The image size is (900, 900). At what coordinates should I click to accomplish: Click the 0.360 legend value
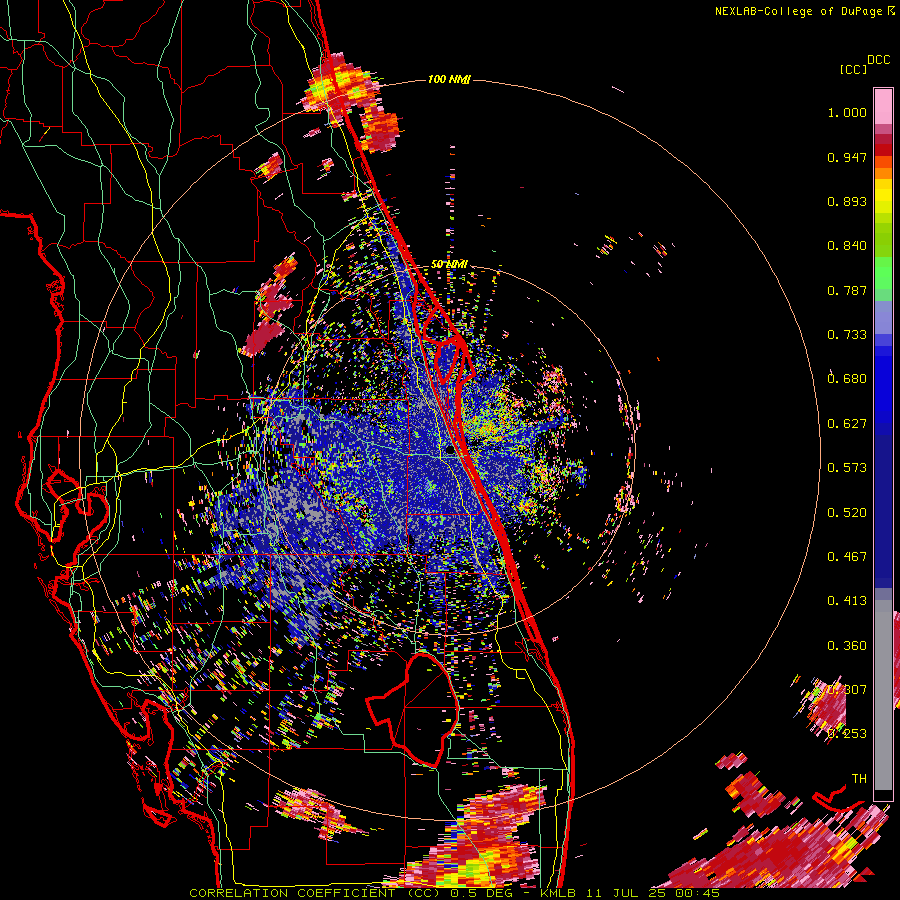coord(847,646)
